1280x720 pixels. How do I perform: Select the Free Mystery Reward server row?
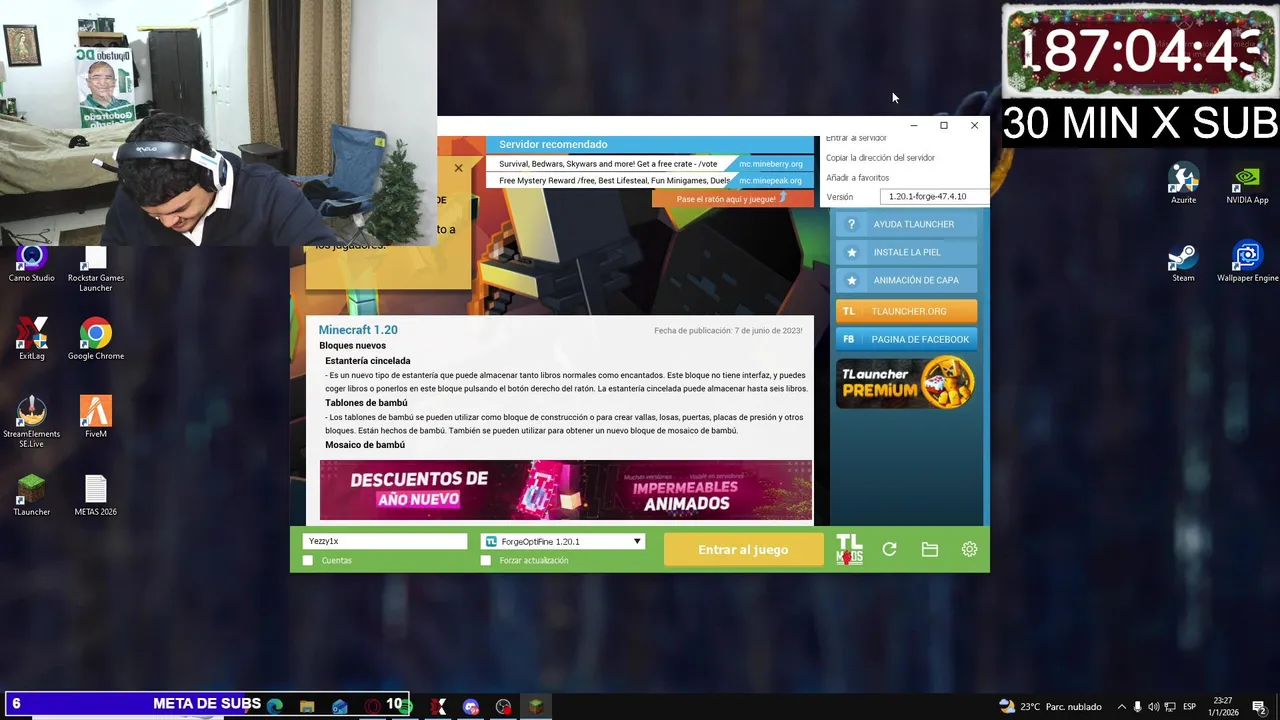pyautogui.click(x=608, y=181)
